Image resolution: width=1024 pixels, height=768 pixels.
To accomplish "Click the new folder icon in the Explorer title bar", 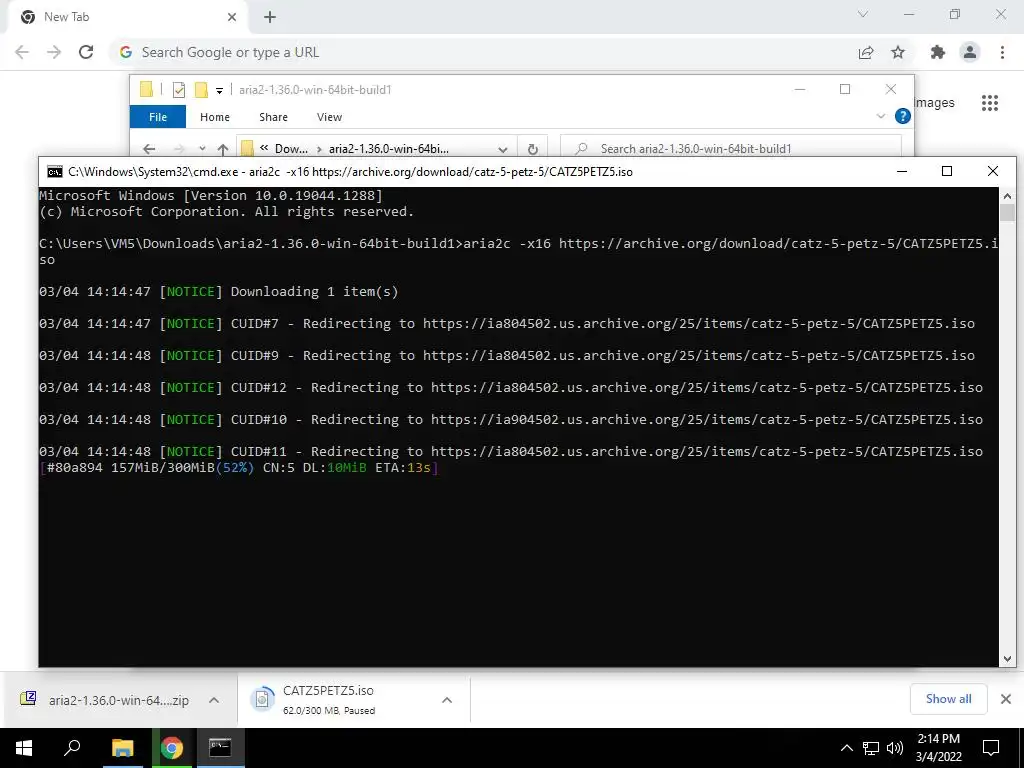I will point(201,89).
